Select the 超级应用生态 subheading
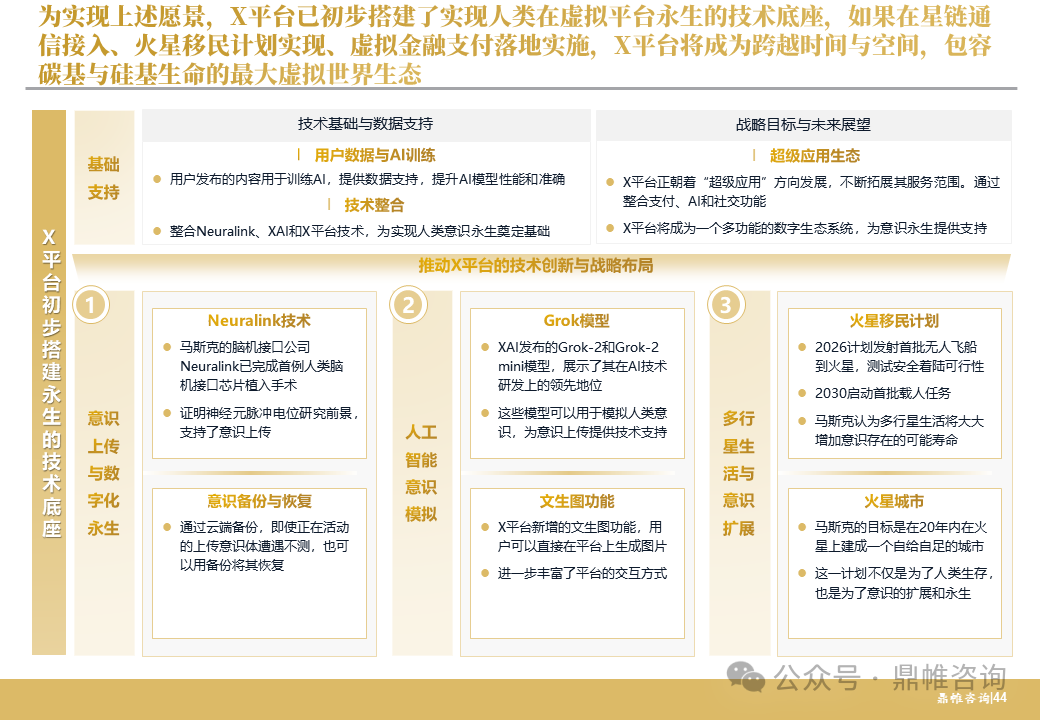The height and width of the screenshot is (720, 1040). 814,156
